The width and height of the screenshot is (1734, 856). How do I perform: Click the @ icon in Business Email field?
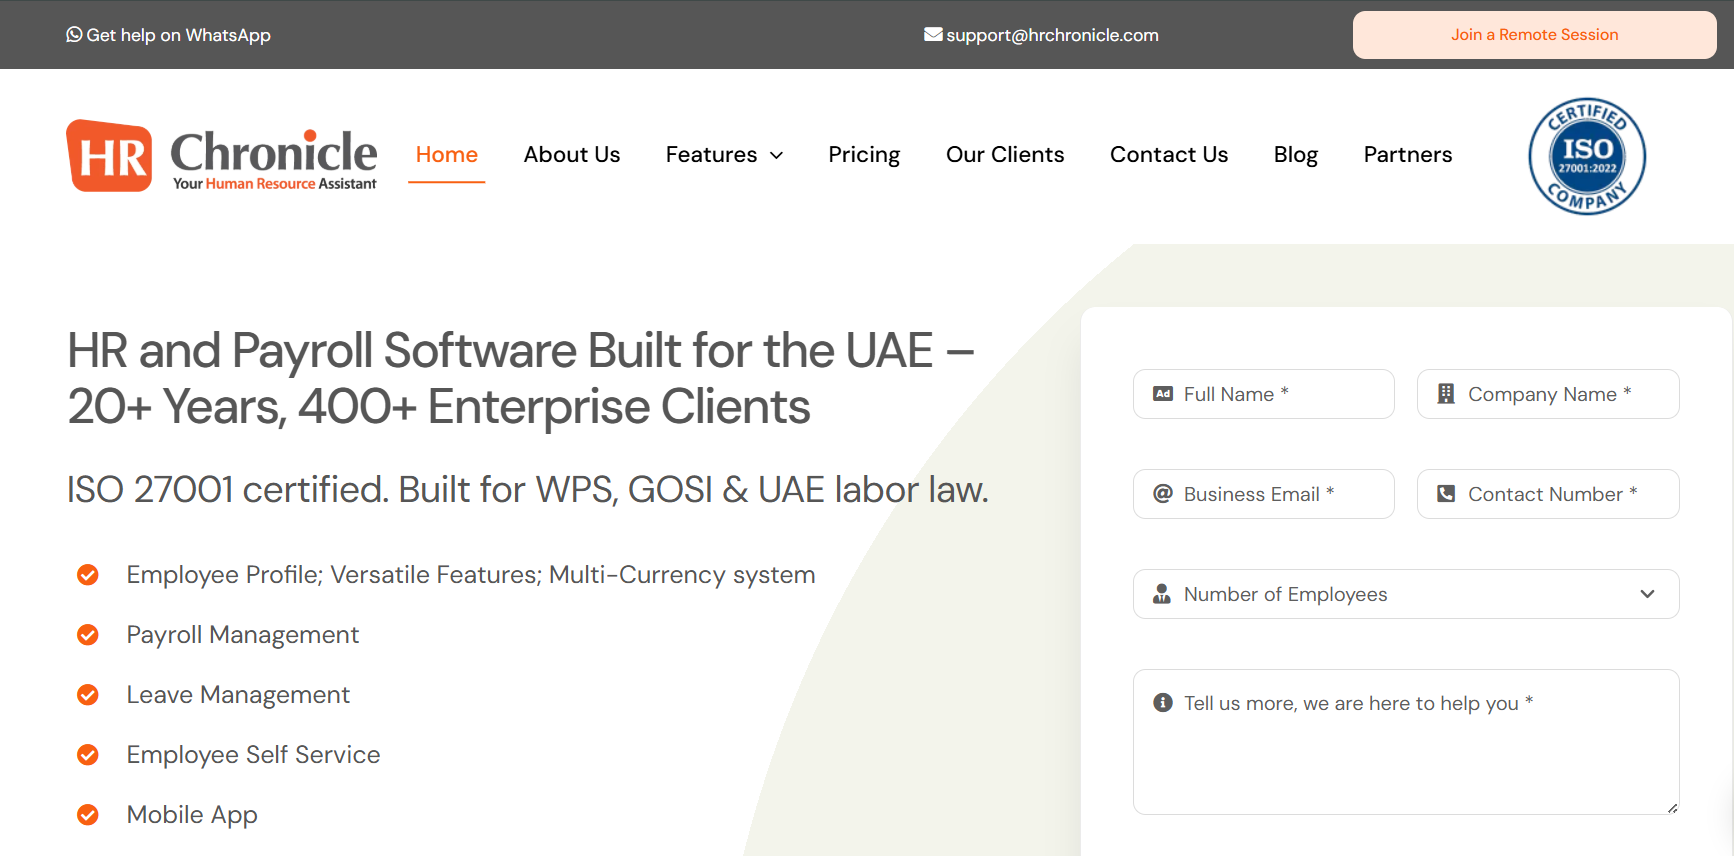(x=1163, y=494)
